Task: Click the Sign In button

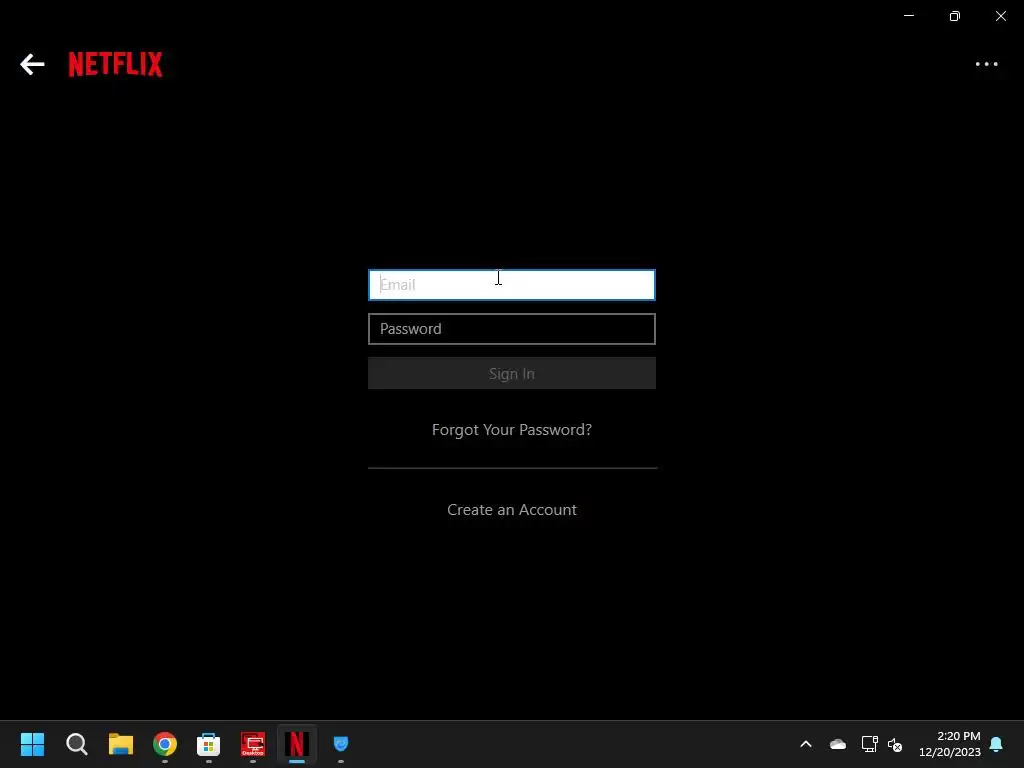Action: click(x=511, y=373)
